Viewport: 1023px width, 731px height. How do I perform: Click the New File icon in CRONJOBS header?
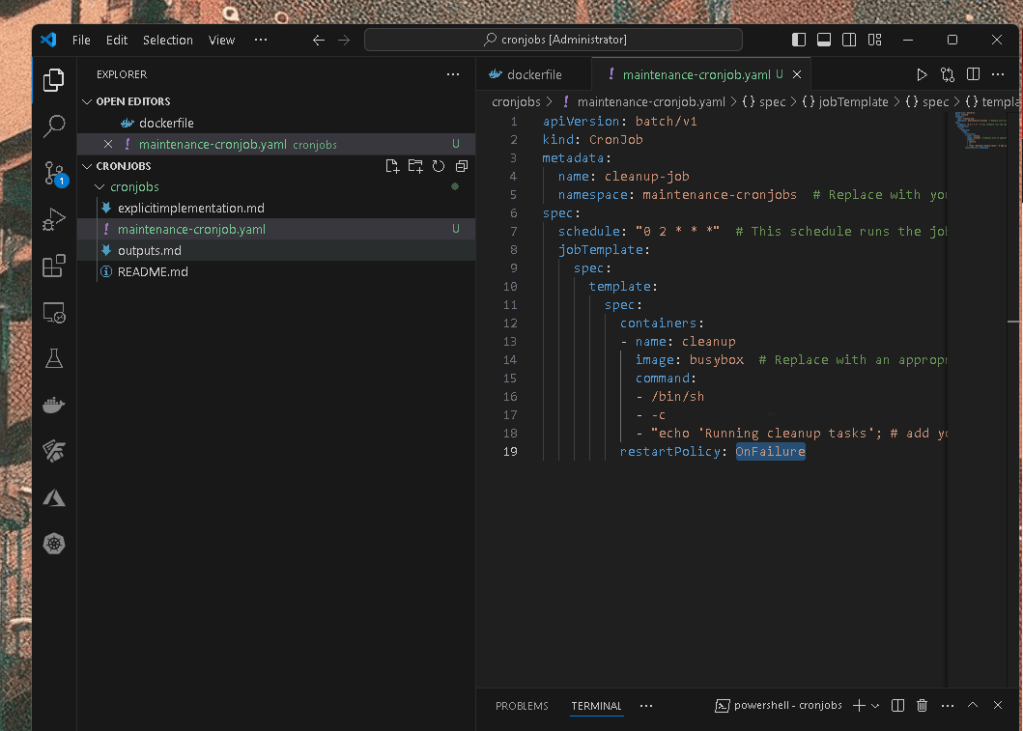392,166
